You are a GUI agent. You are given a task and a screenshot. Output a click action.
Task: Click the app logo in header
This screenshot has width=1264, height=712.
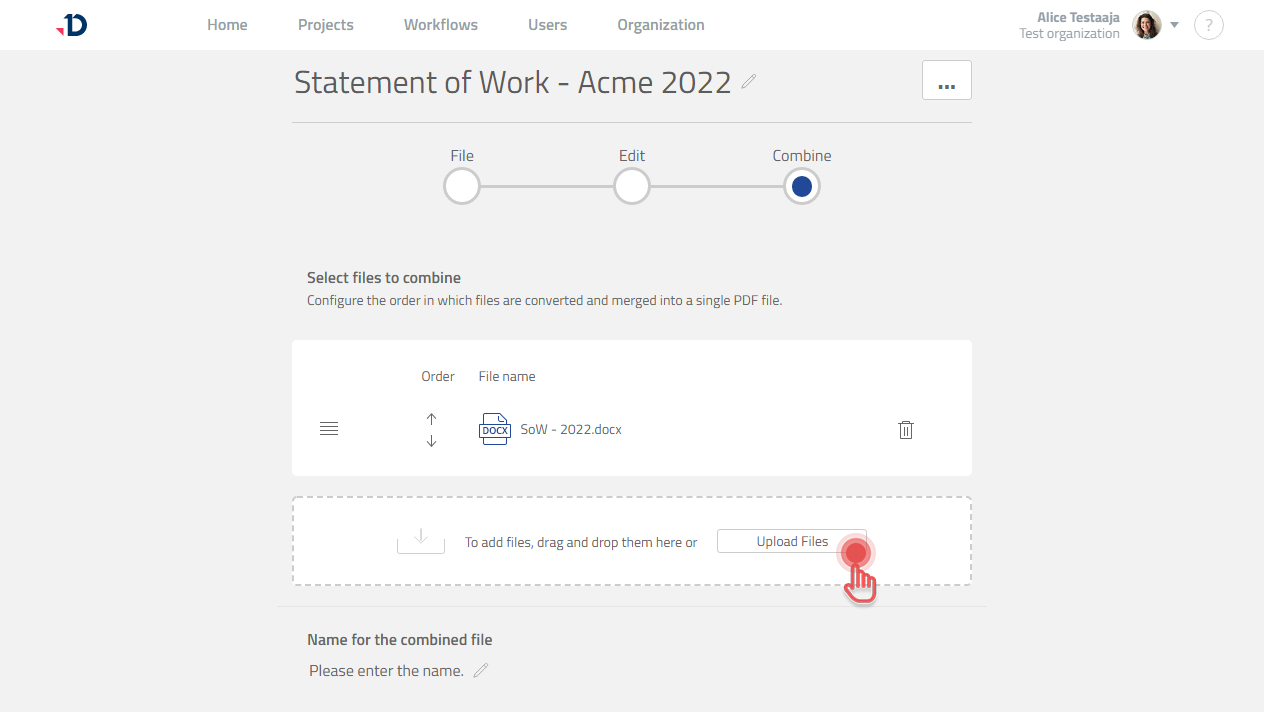coord(72,25)
